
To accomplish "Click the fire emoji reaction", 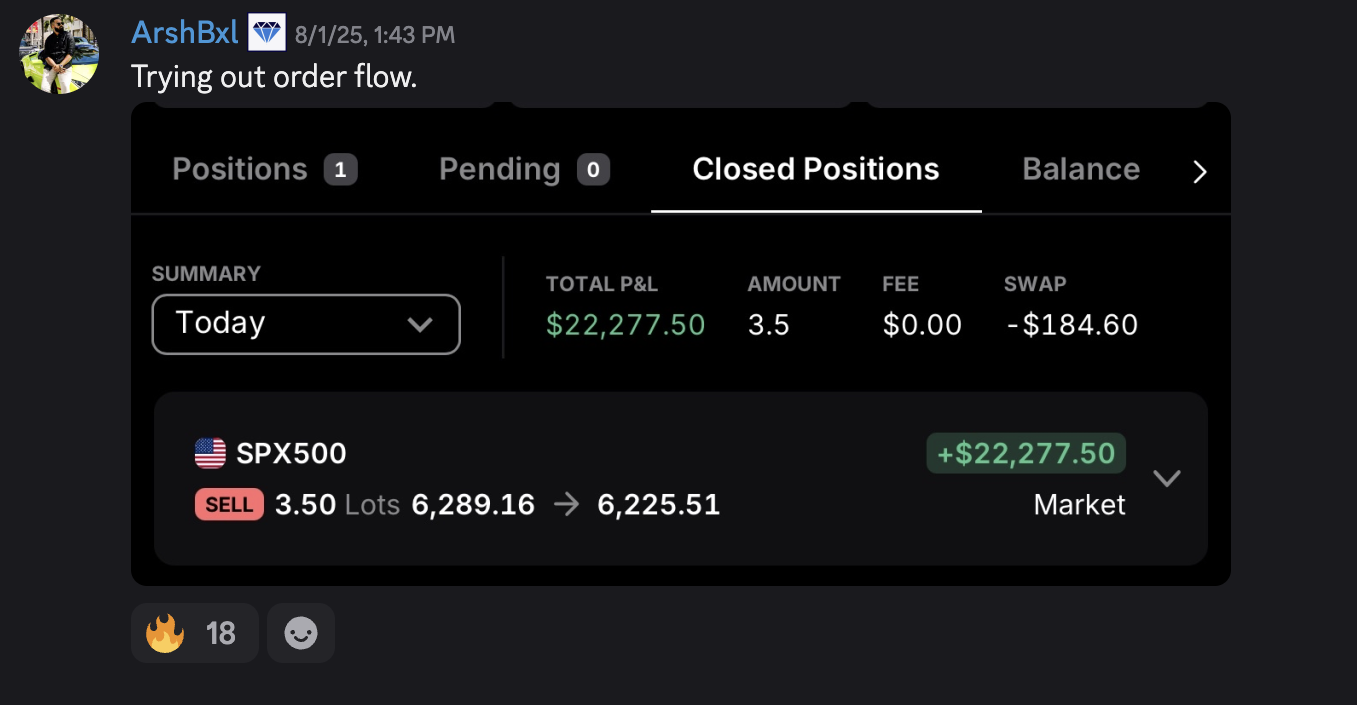I will pos(165,633).
